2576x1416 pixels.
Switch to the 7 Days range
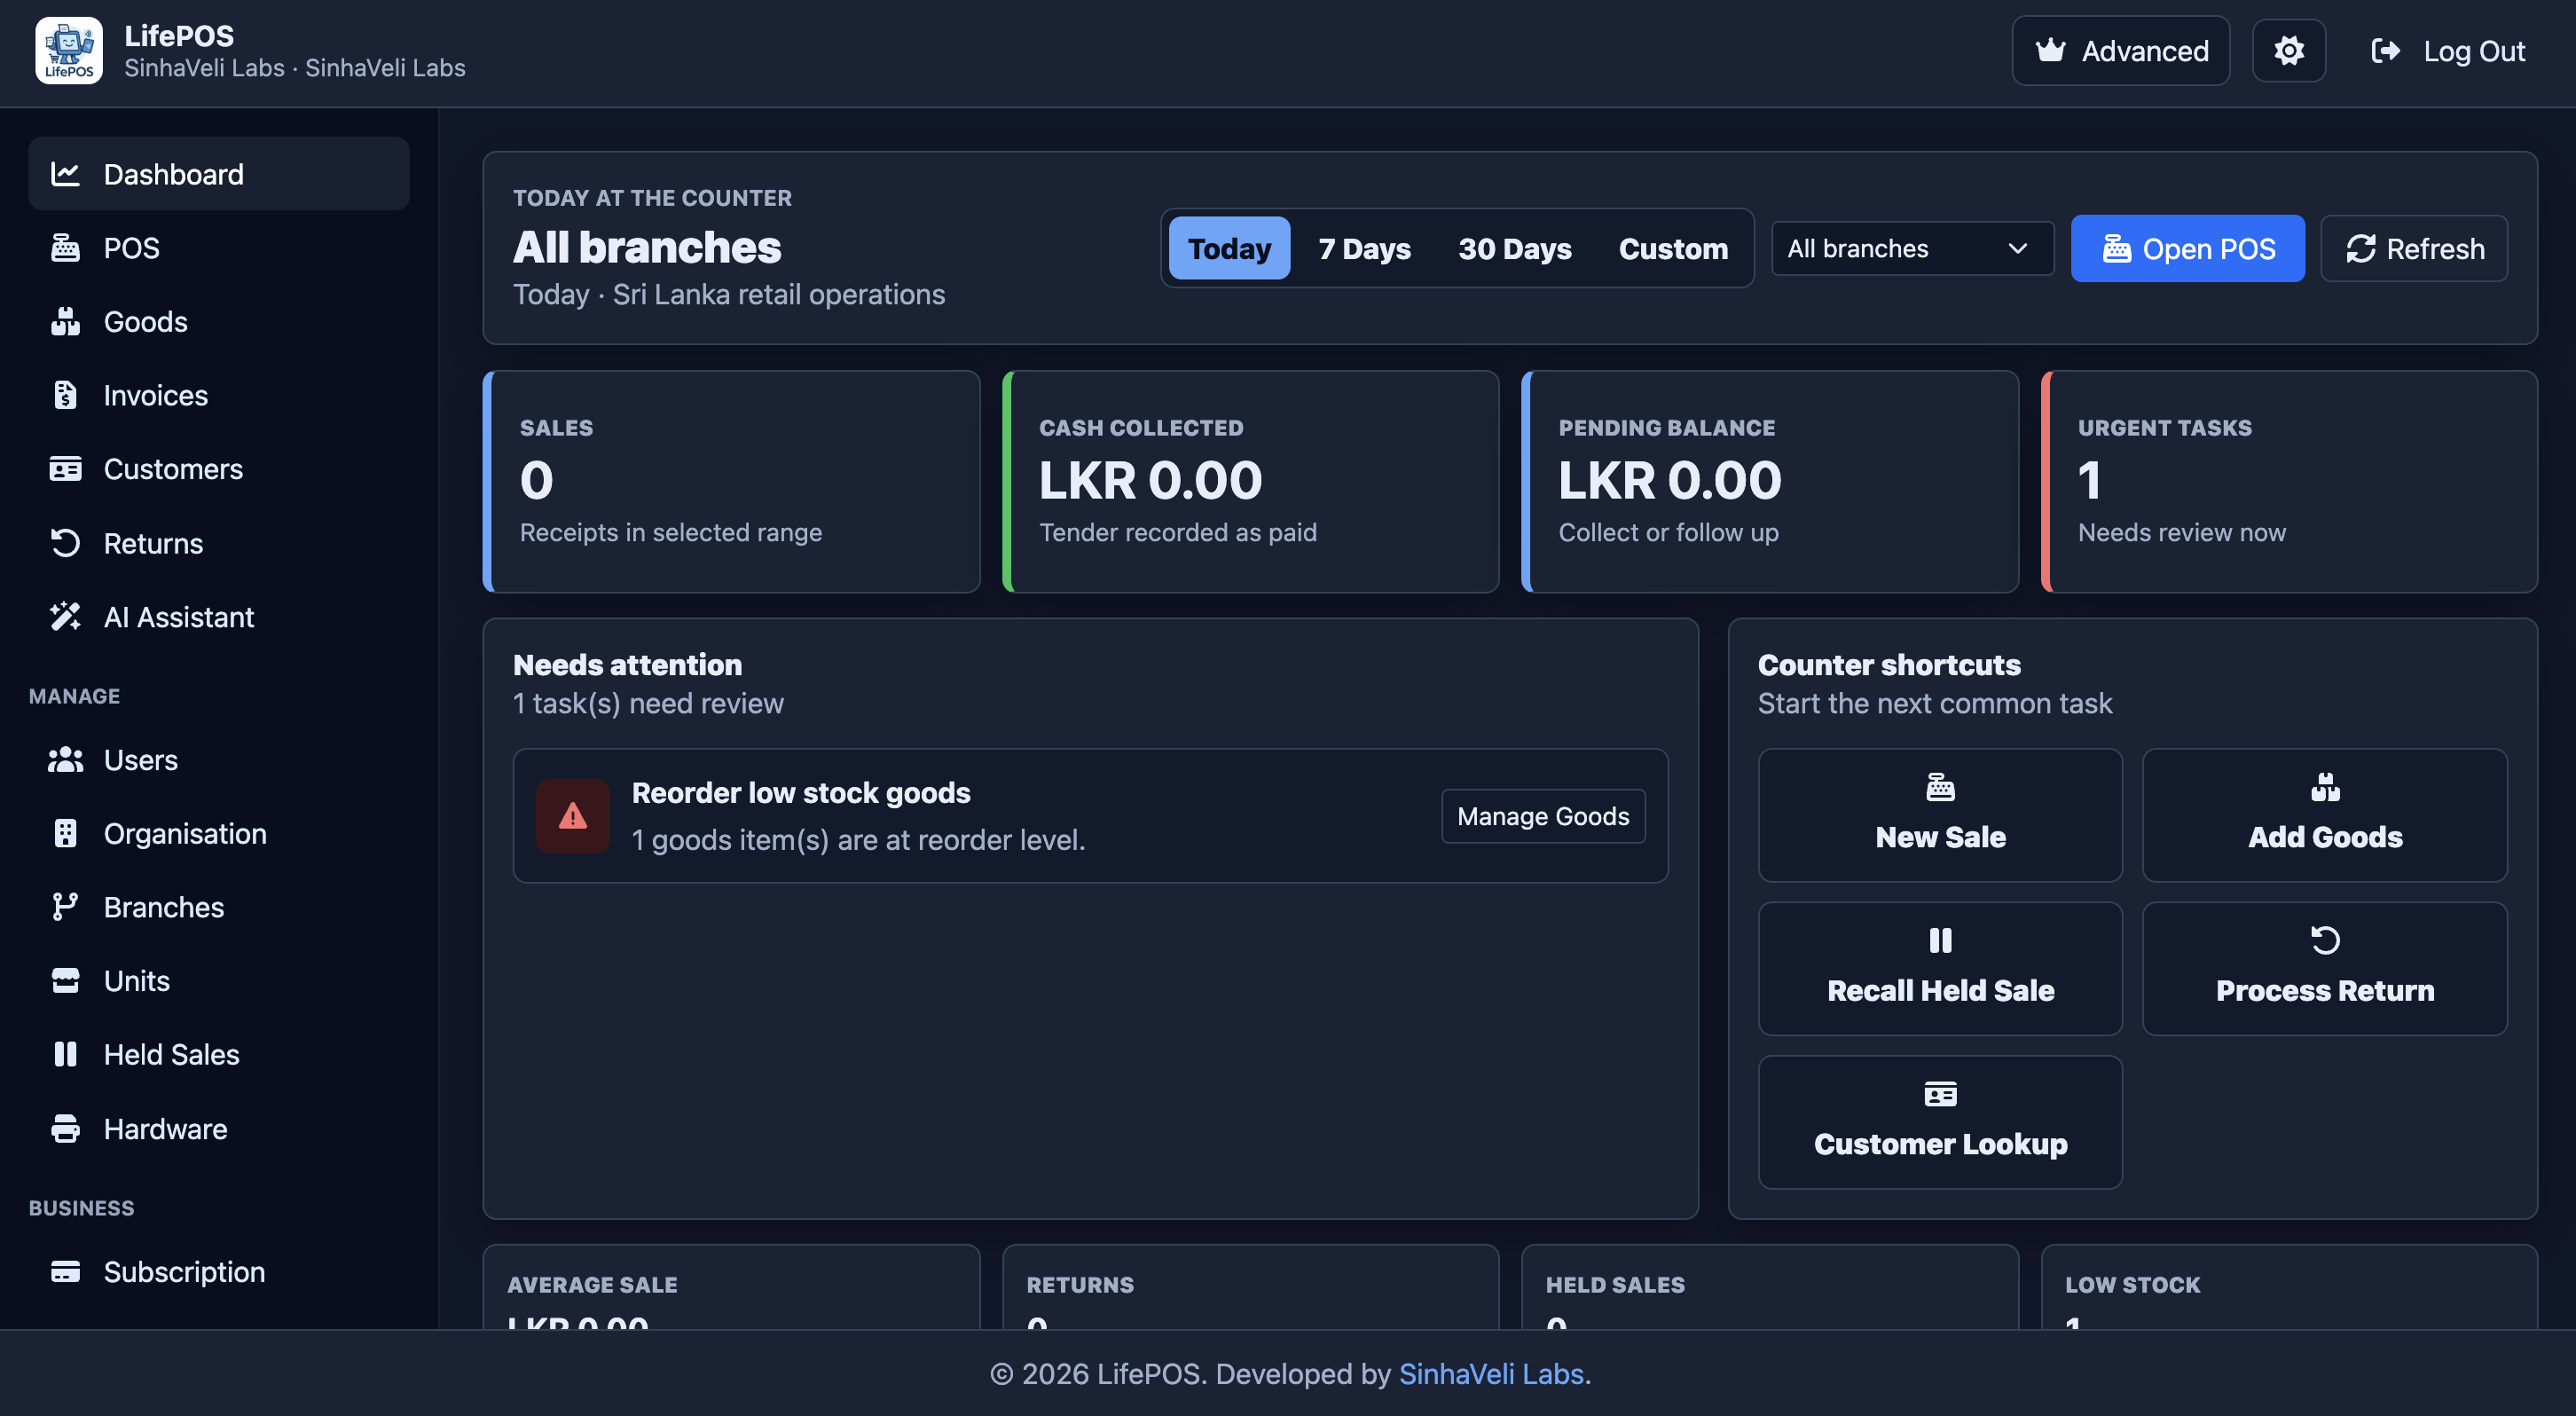coord(1364,248)
